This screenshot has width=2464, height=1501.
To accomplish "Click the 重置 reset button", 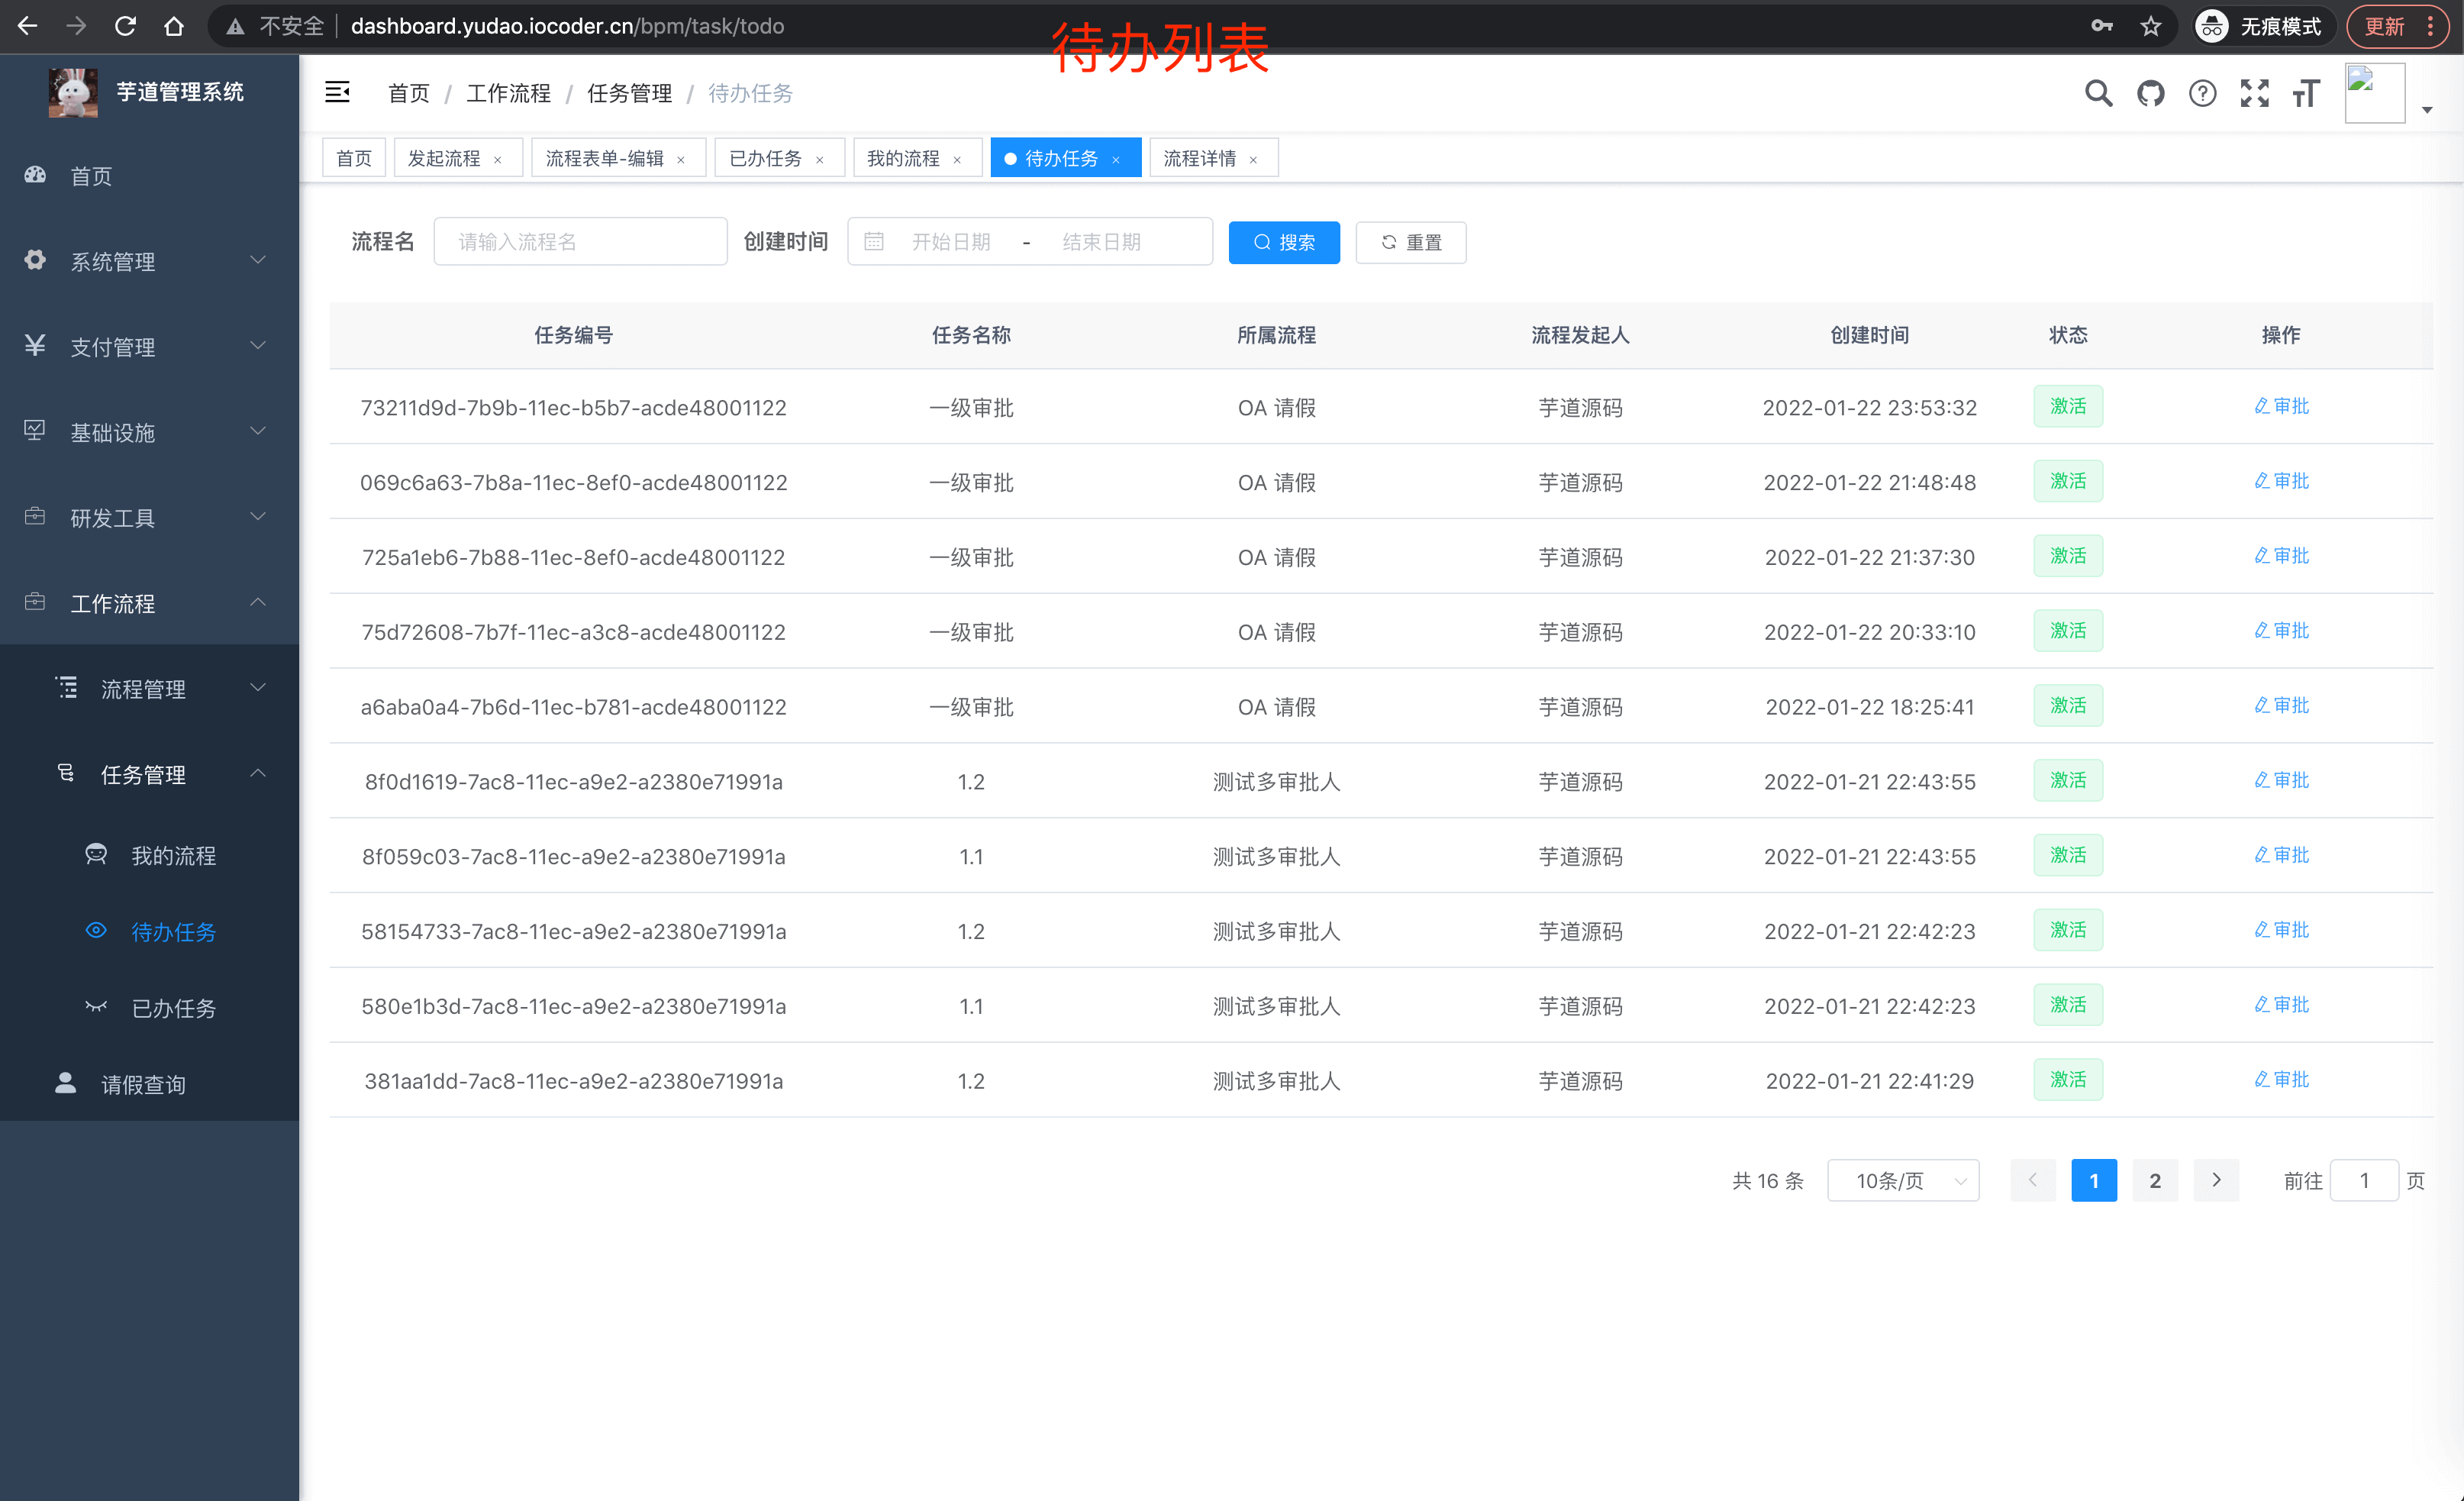I will [x=1410, y=242].
